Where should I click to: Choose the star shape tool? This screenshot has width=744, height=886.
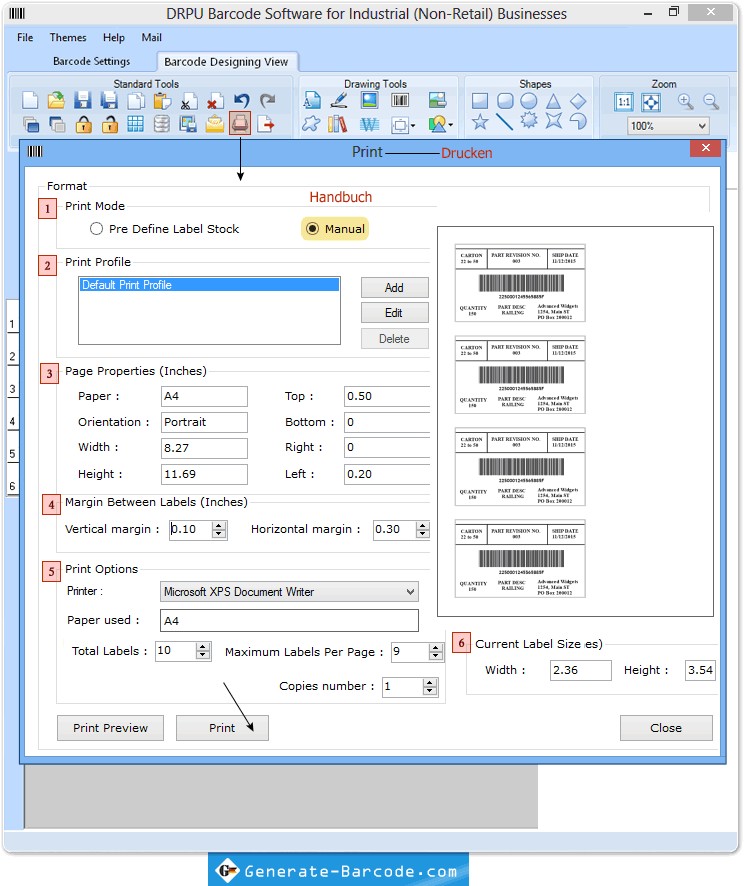pyautogui.click(x=480, y=121)
